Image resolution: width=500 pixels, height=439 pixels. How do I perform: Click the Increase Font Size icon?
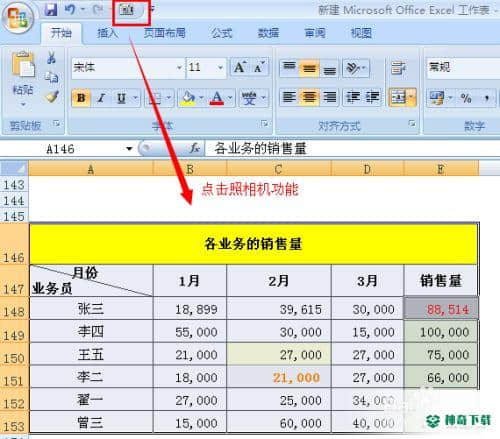240,67
